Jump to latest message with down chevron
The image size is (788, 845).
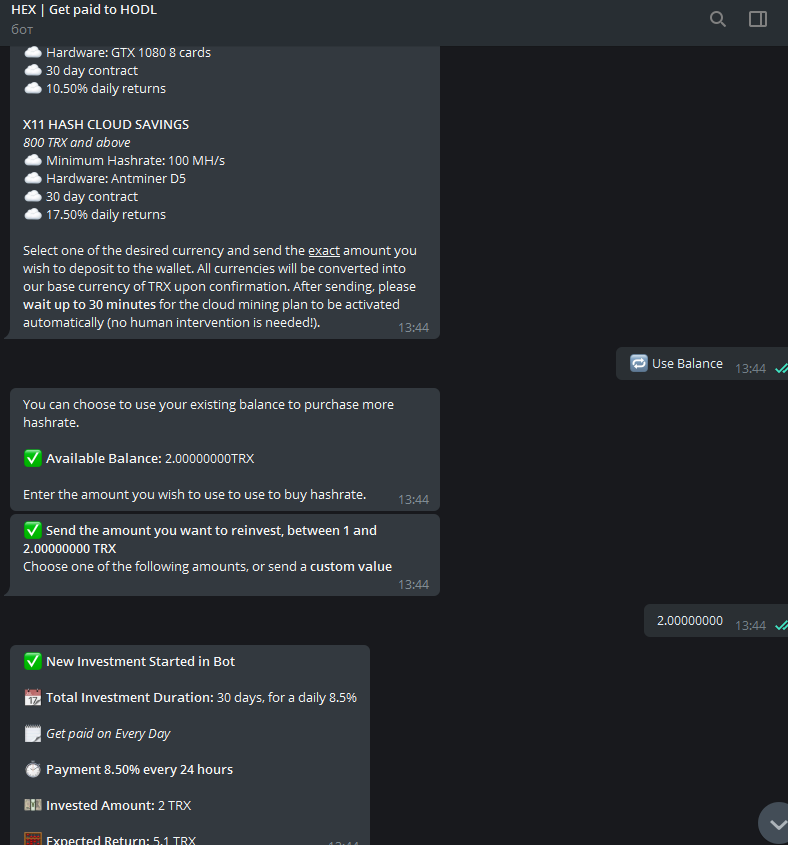pyautogui.click(x=774, y=823)
